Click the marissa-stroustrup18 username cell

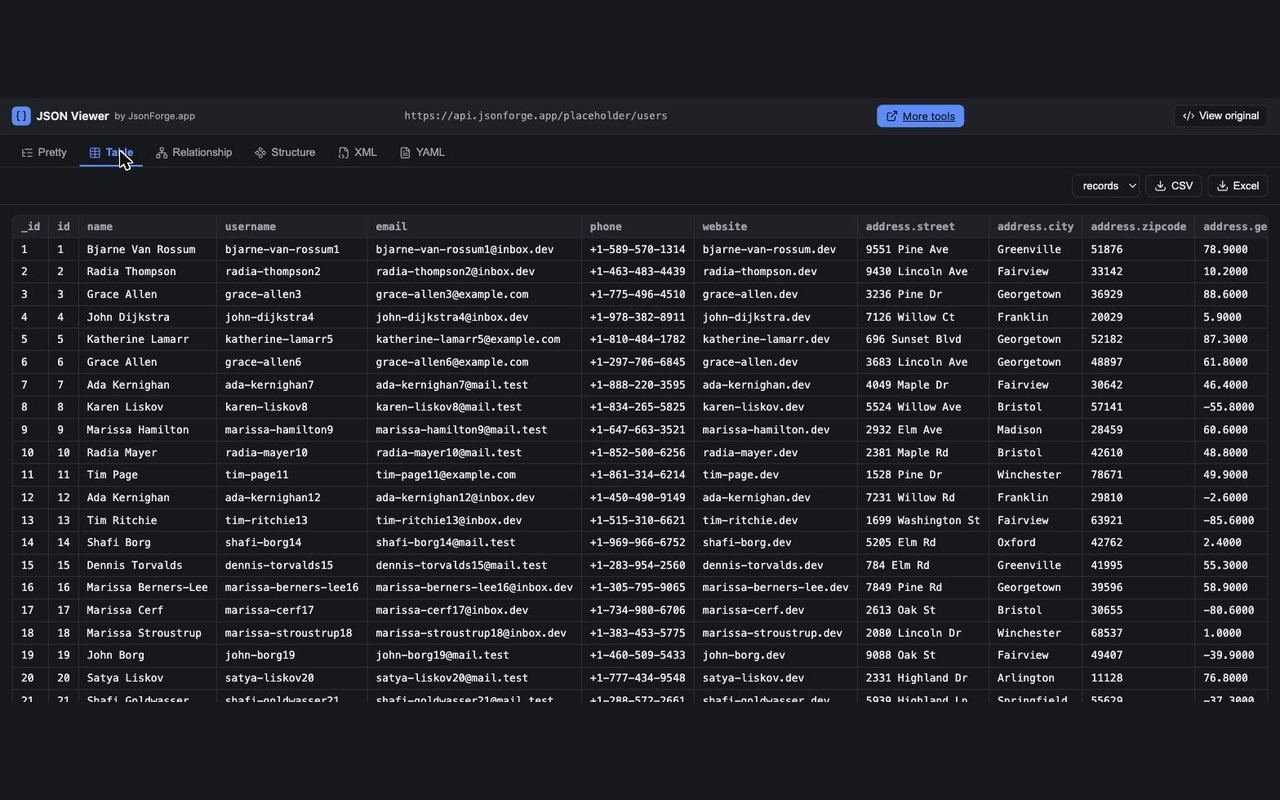(292, 633)
